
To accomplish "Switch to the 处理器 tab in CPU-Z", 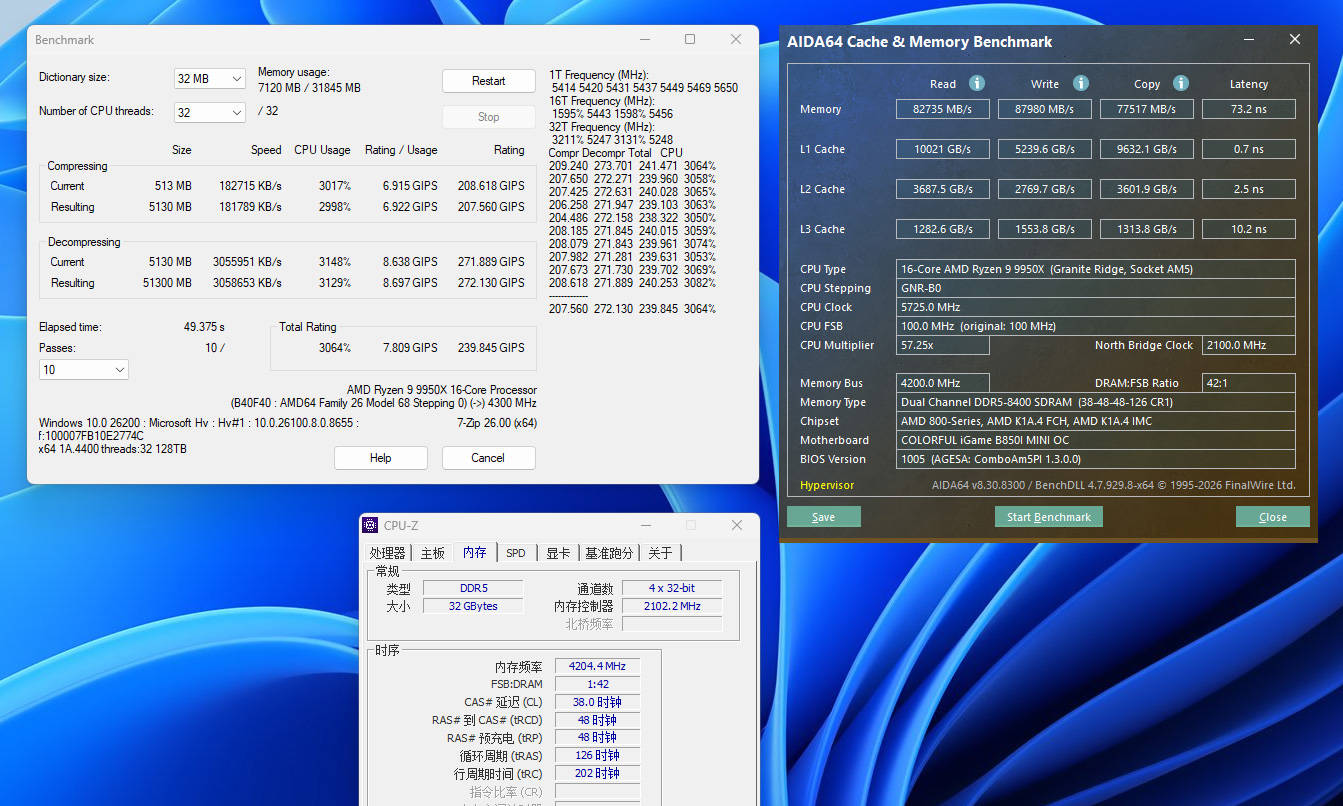I will (388, 553).
